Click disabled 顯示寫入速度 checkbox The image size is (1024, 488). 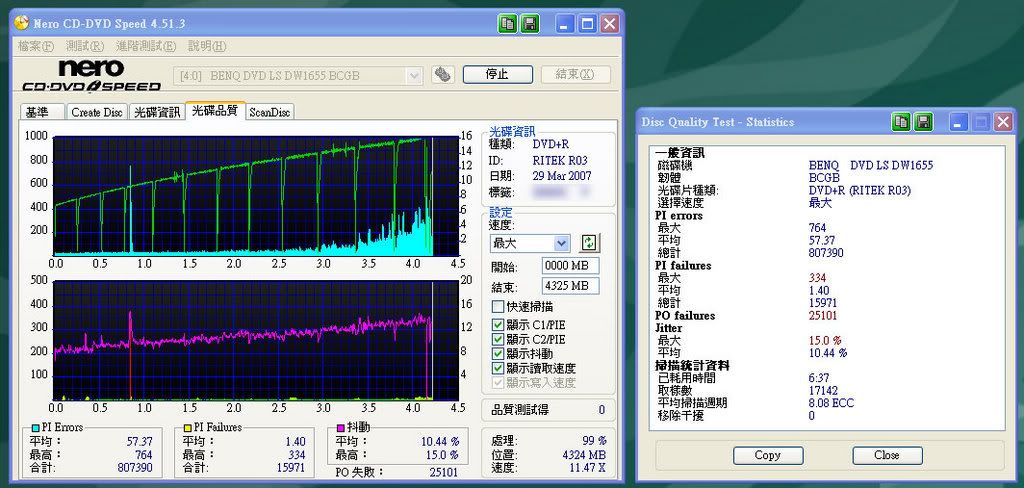498,382
